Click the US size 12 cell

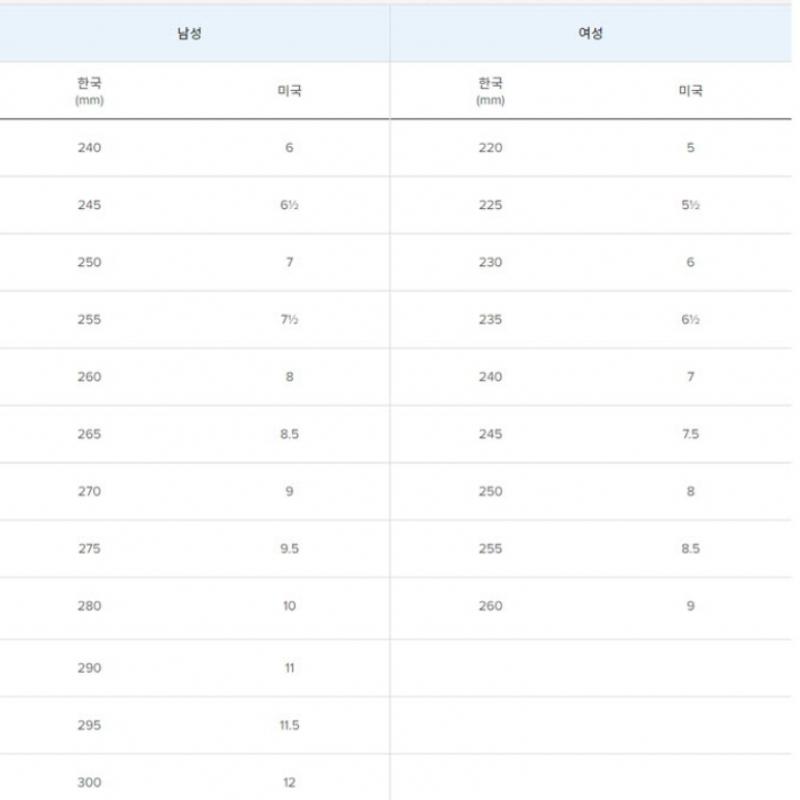click(289, 782)
